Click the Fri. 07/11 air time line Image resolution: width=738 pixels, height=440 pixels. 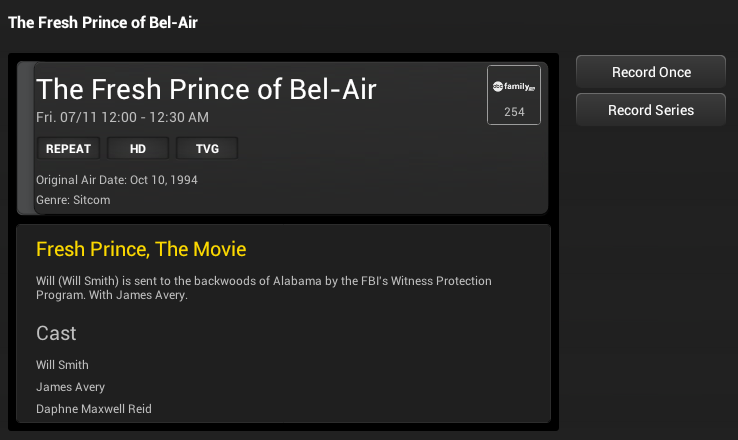click(122, 117)
